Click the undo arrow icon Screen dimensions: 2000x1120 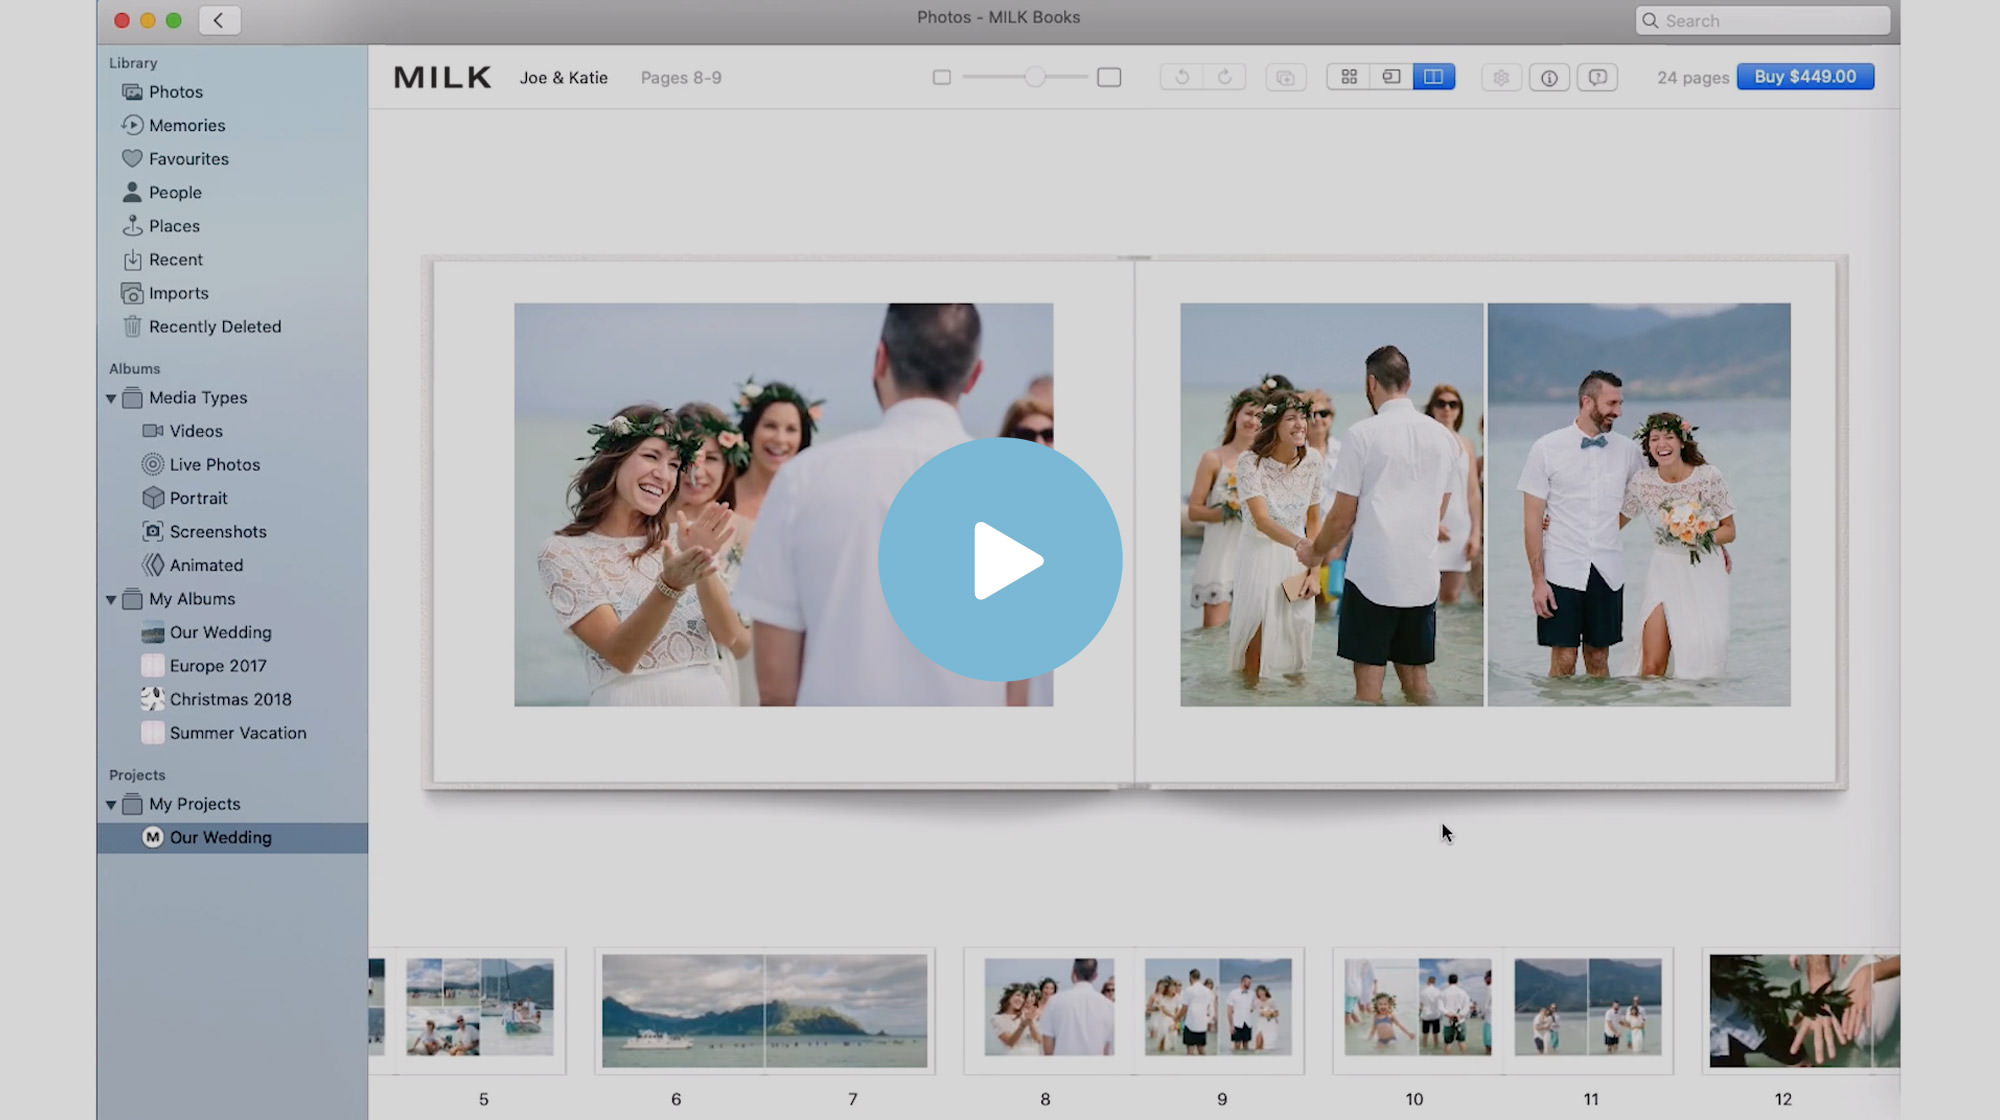click(x=1180, y=76)
